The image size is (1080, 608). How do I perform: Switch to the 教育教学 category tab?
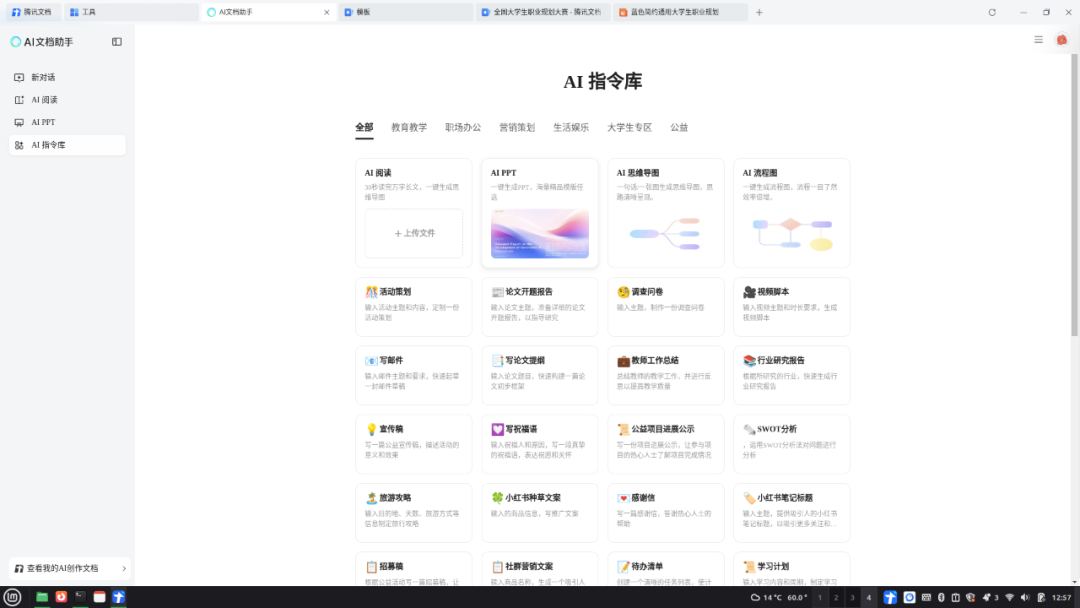pos(409,127)
